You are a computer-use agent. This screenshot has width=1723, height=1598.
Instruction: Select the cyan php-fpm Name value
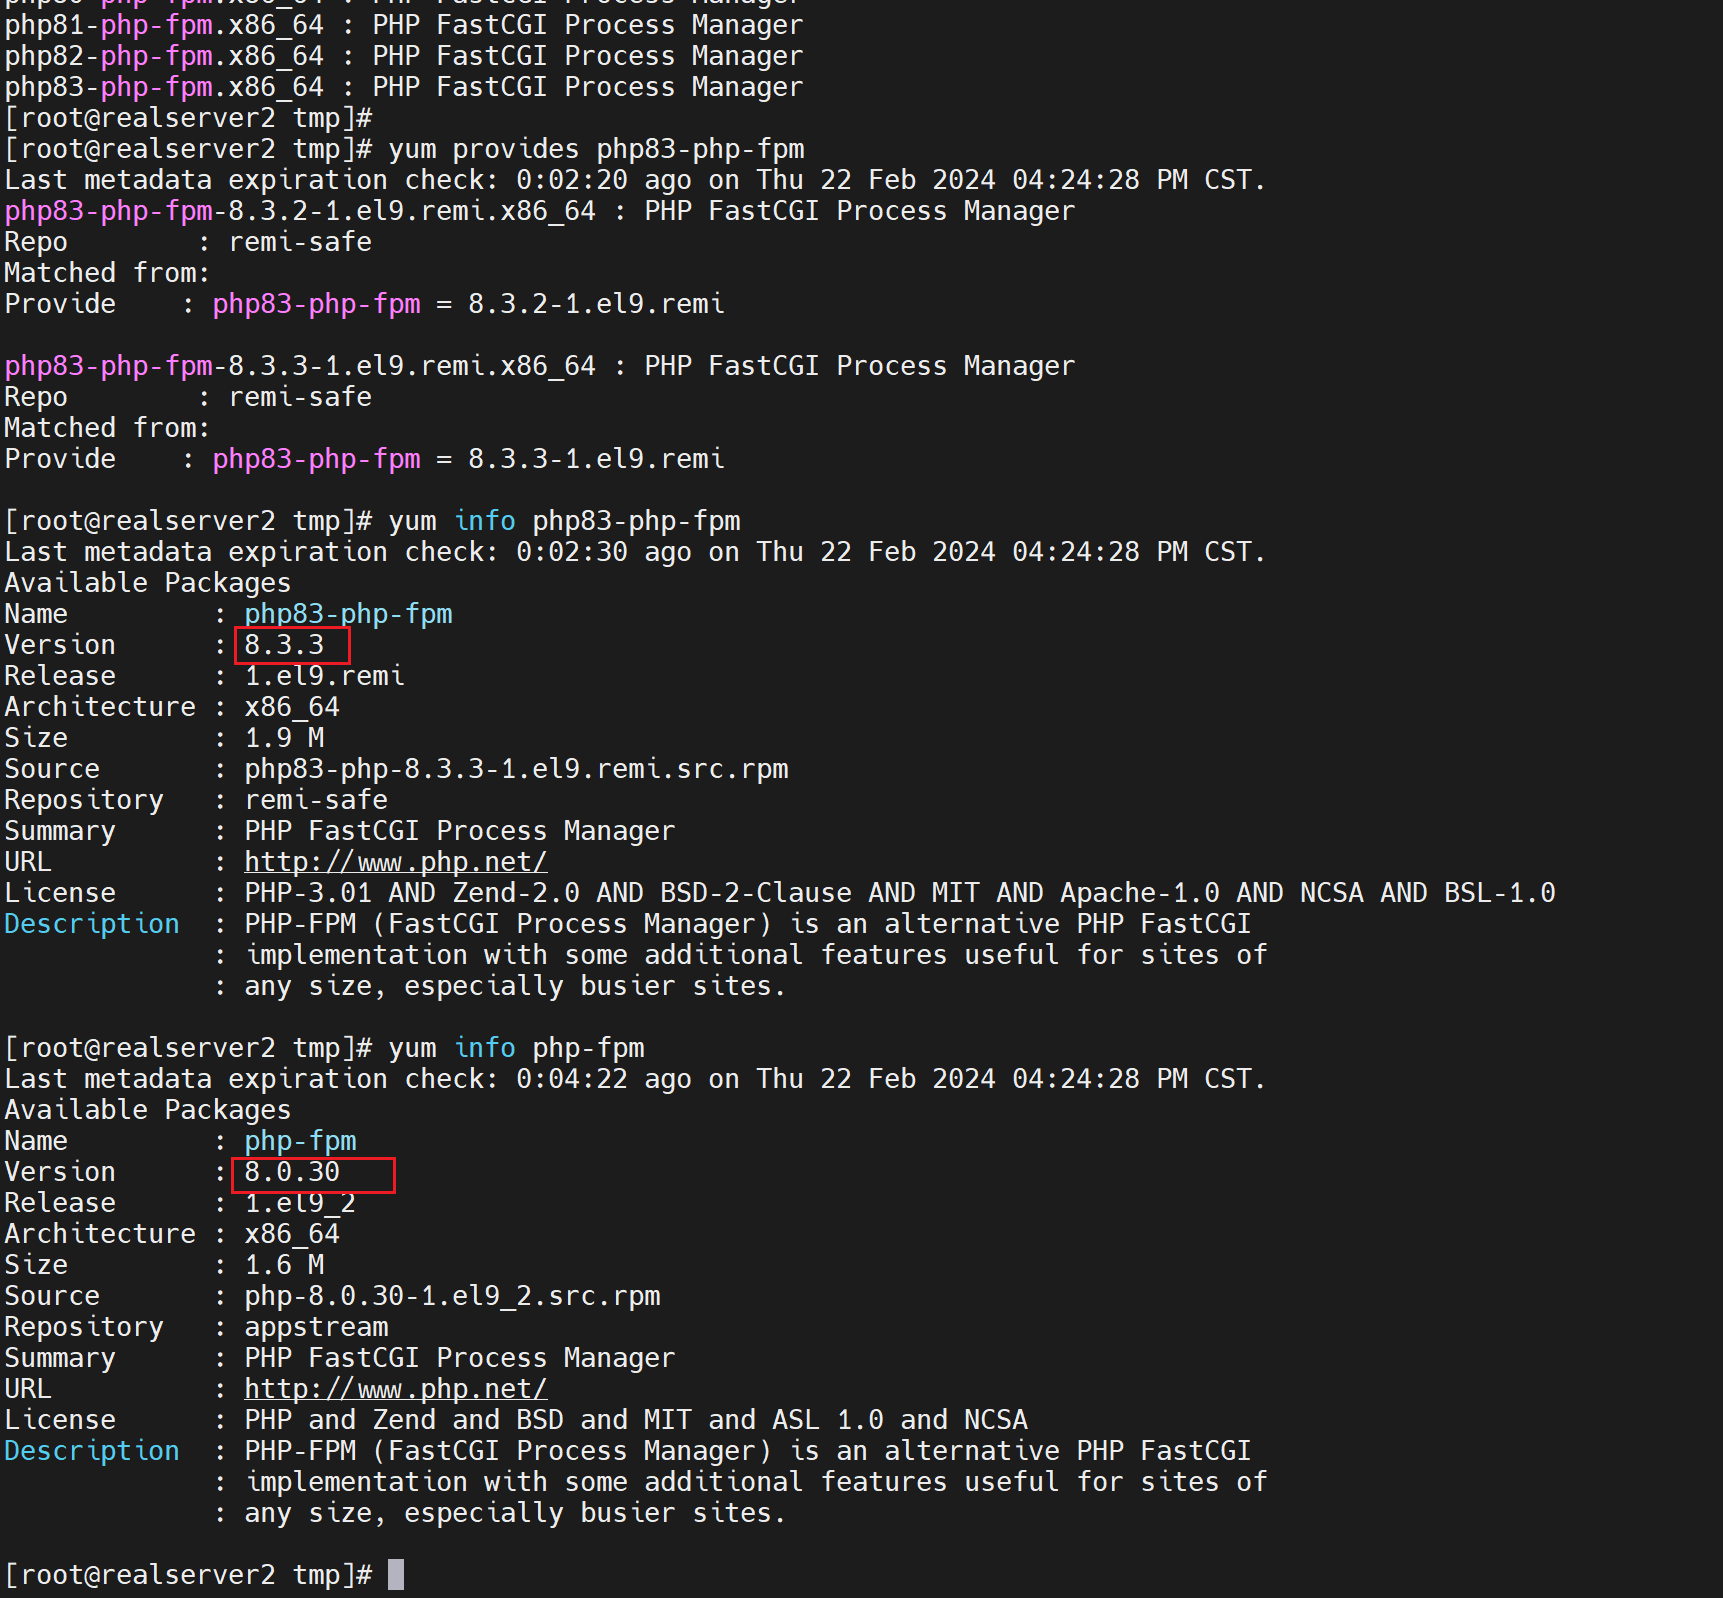(x=300, y=1141)
